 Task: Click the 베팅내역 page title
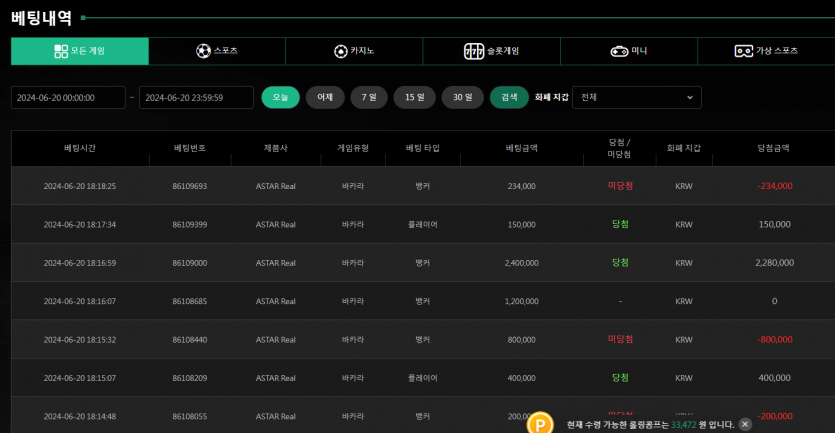coord(42,18)
